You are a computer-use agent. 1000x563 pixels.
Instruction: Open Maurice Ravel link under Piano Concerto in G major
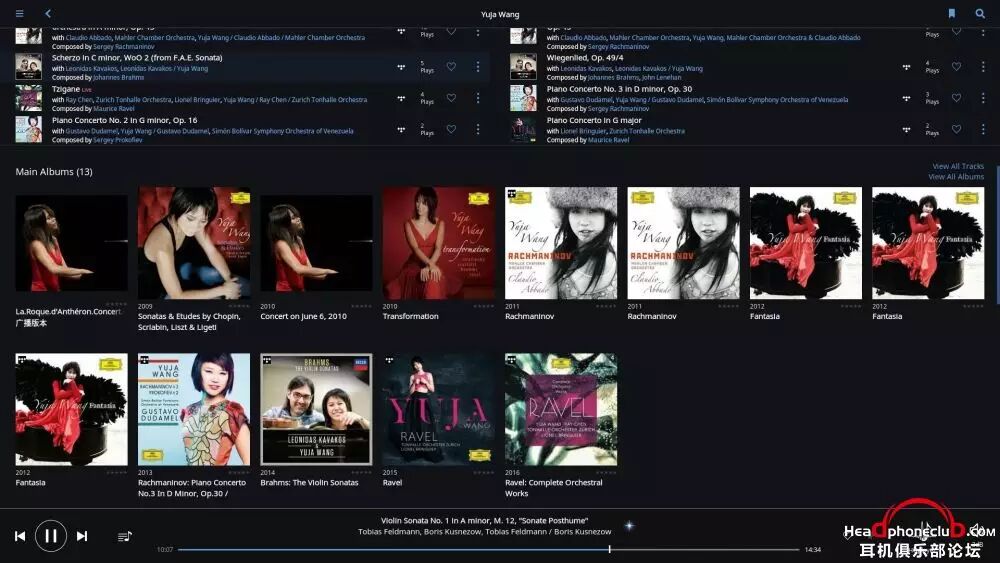pos(608,140)
